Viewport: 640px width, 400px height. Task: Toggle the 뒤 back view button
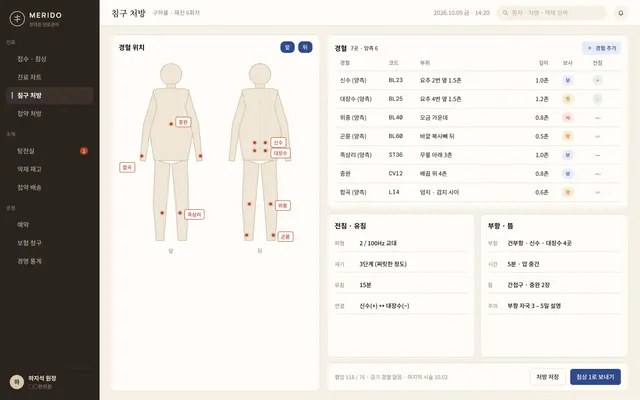[x=305, y=47]
